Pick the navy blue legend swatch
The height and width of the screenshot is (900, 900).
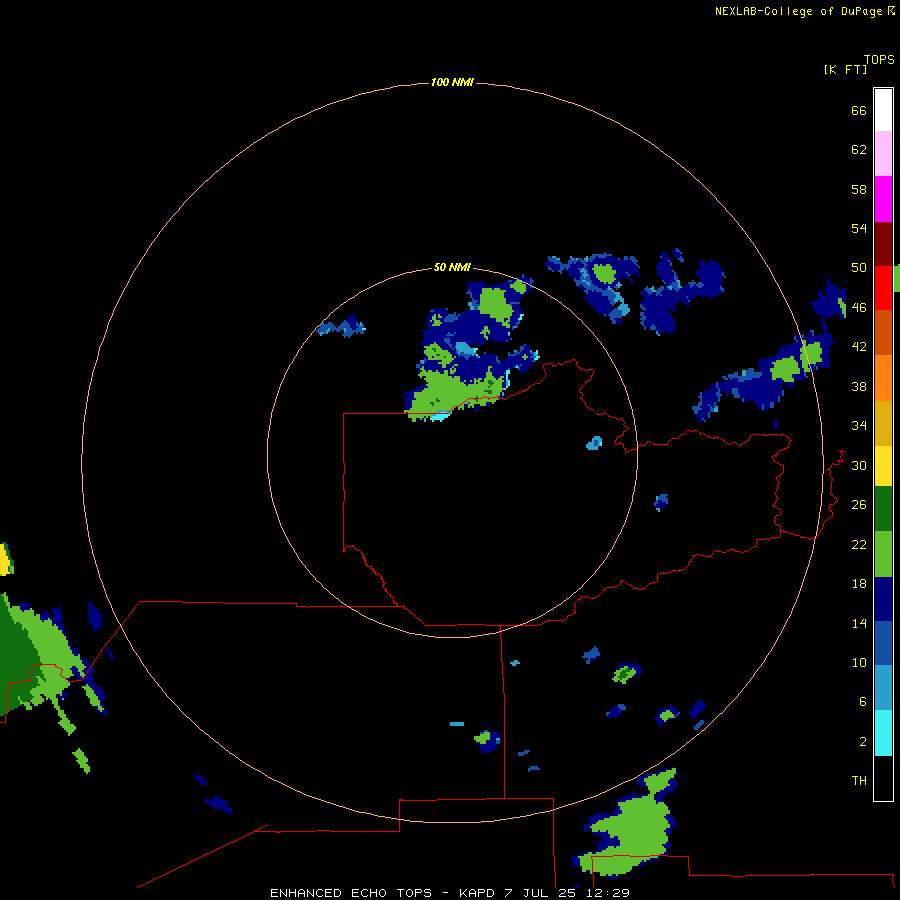click(x=883, y=599)
